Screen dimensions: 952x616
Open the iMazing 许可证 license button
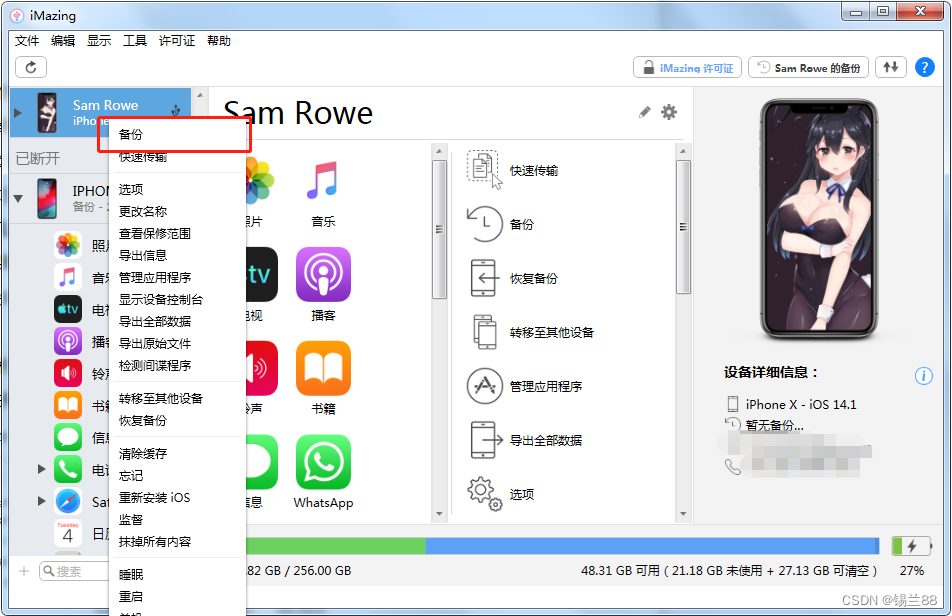[687, 67]
